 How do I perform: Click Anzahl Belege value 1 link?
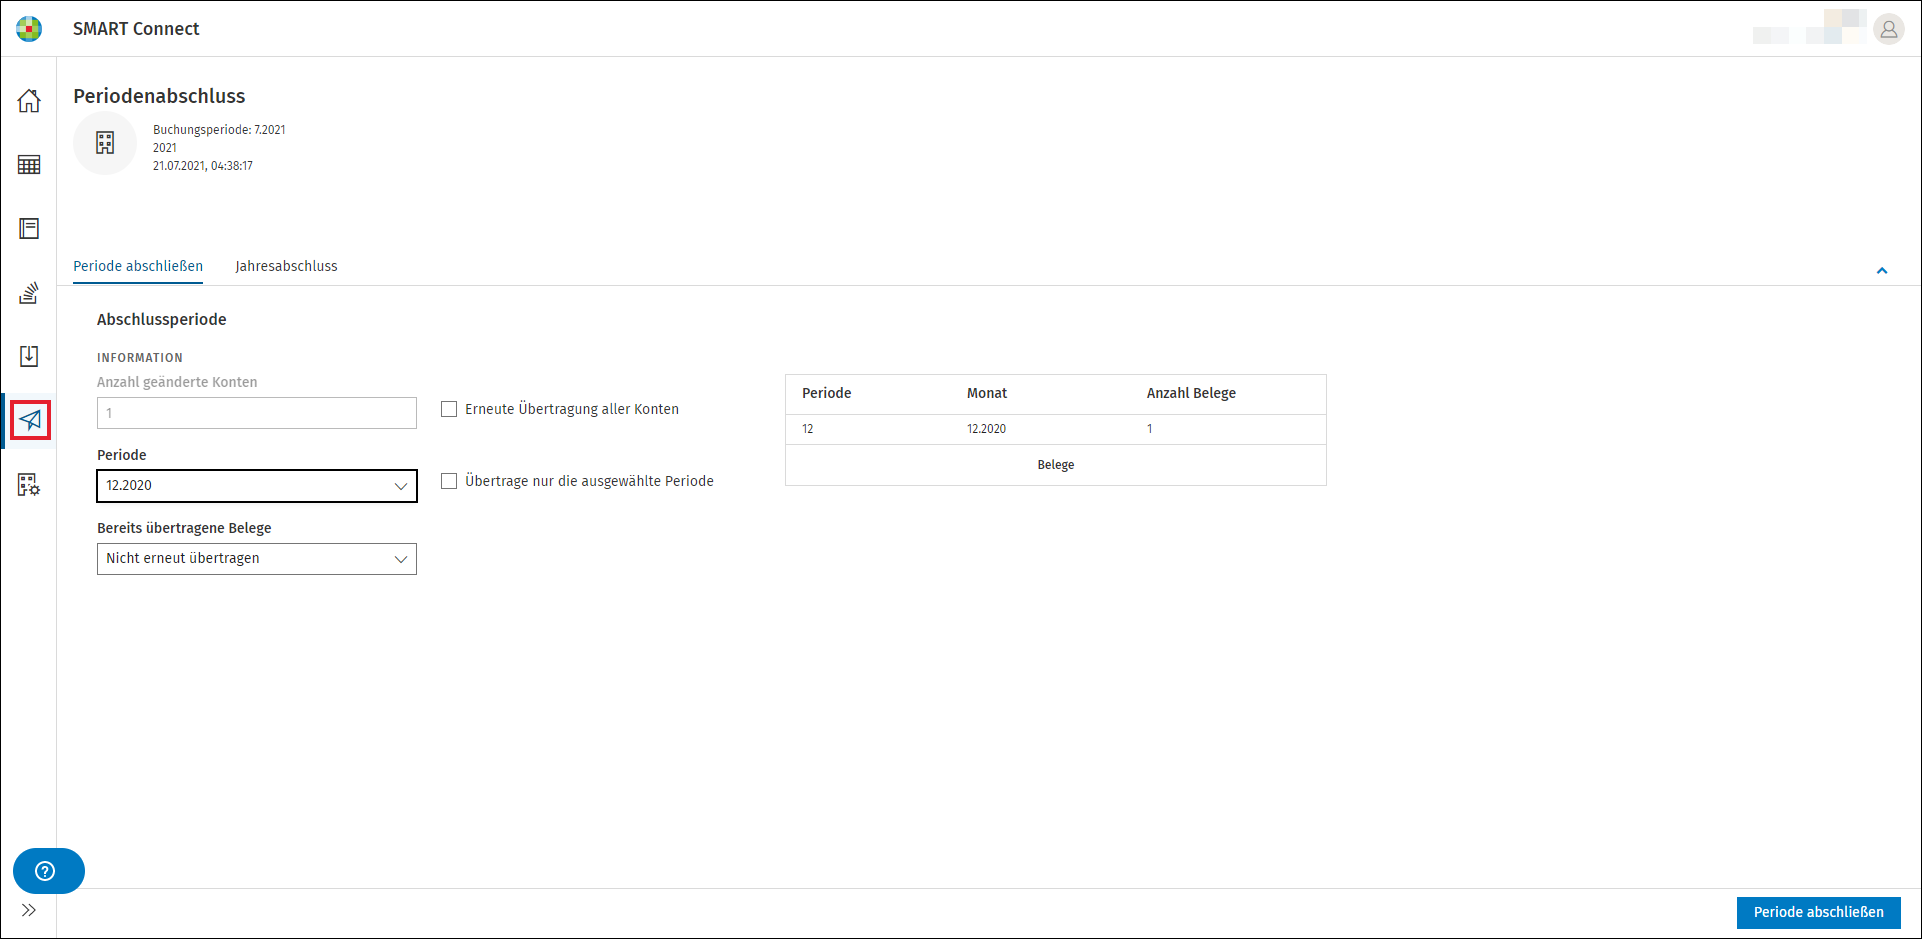click(x=1149, y=429)
